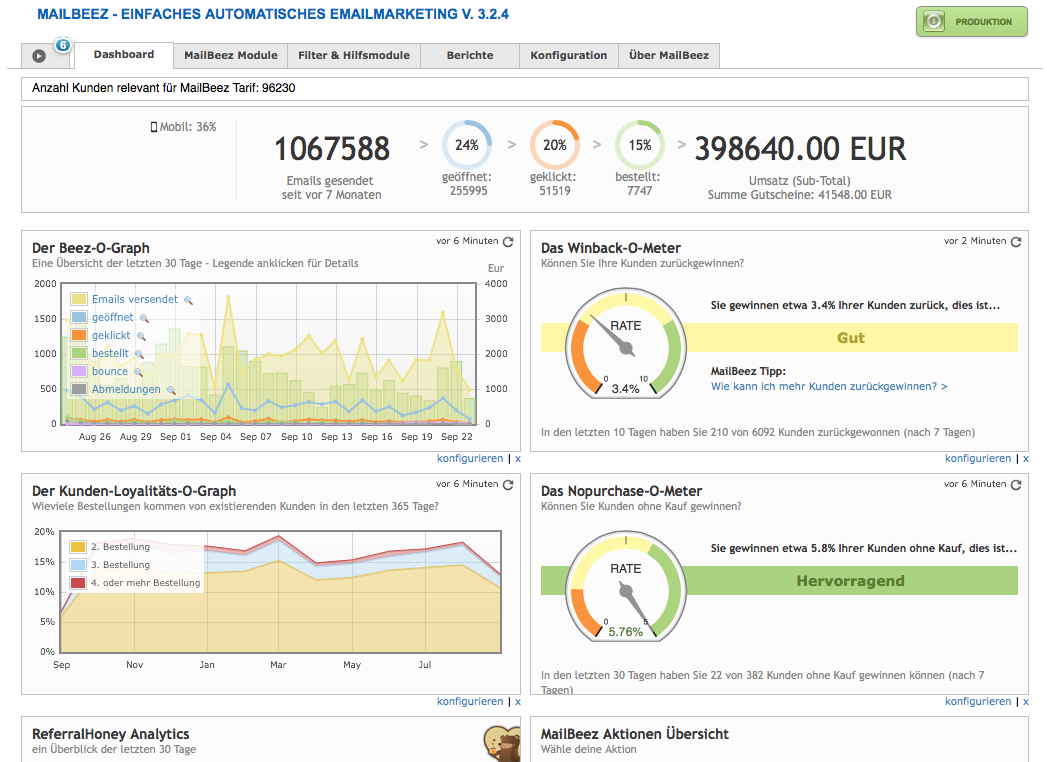Image resolution: width=1047 pixels, height=762 pixels.
Task: Click the '2. Bestellung' legend swatch
Action: click(78, 547)
